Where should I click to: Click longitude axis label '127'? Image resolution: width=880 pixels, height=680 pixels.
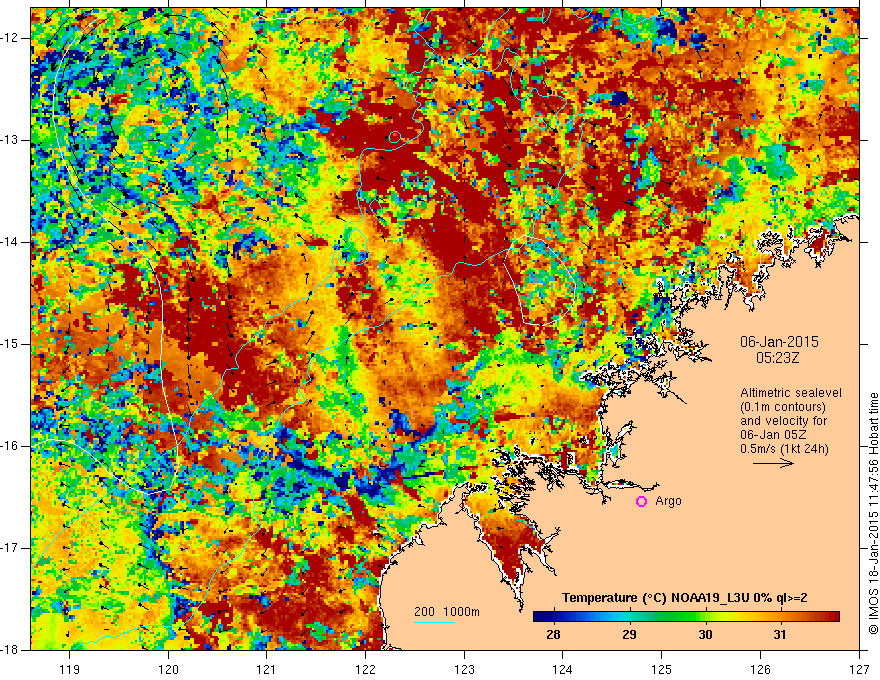pyautogui.click(x=859, y=669)
